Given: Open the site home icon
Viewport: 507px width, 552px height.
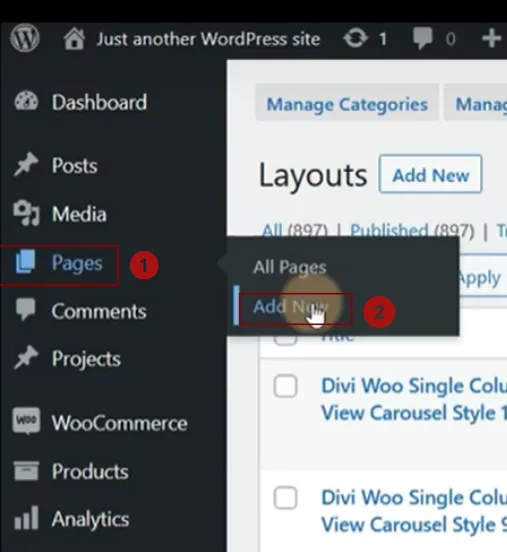Looking at the screenshot, I should tap(74, 39).
